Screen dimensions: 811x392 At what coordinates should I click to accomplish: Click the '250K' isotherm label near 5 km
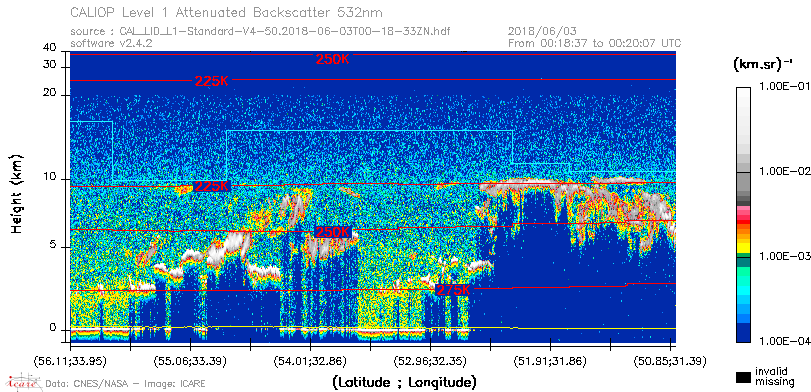click(x=332, y=232)
